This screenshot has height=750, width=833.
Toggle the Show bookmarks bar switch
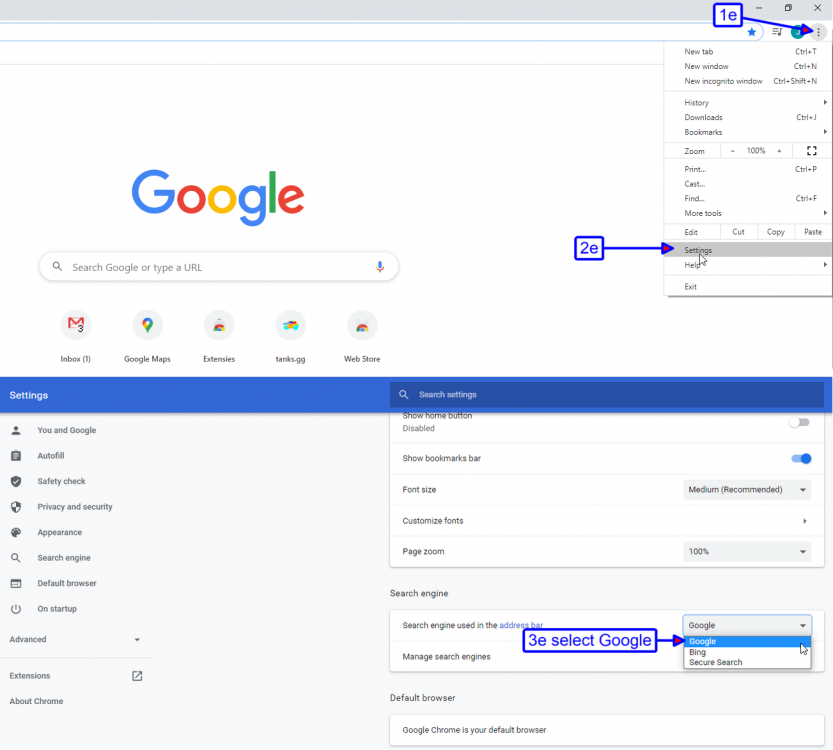coord(801,458)
